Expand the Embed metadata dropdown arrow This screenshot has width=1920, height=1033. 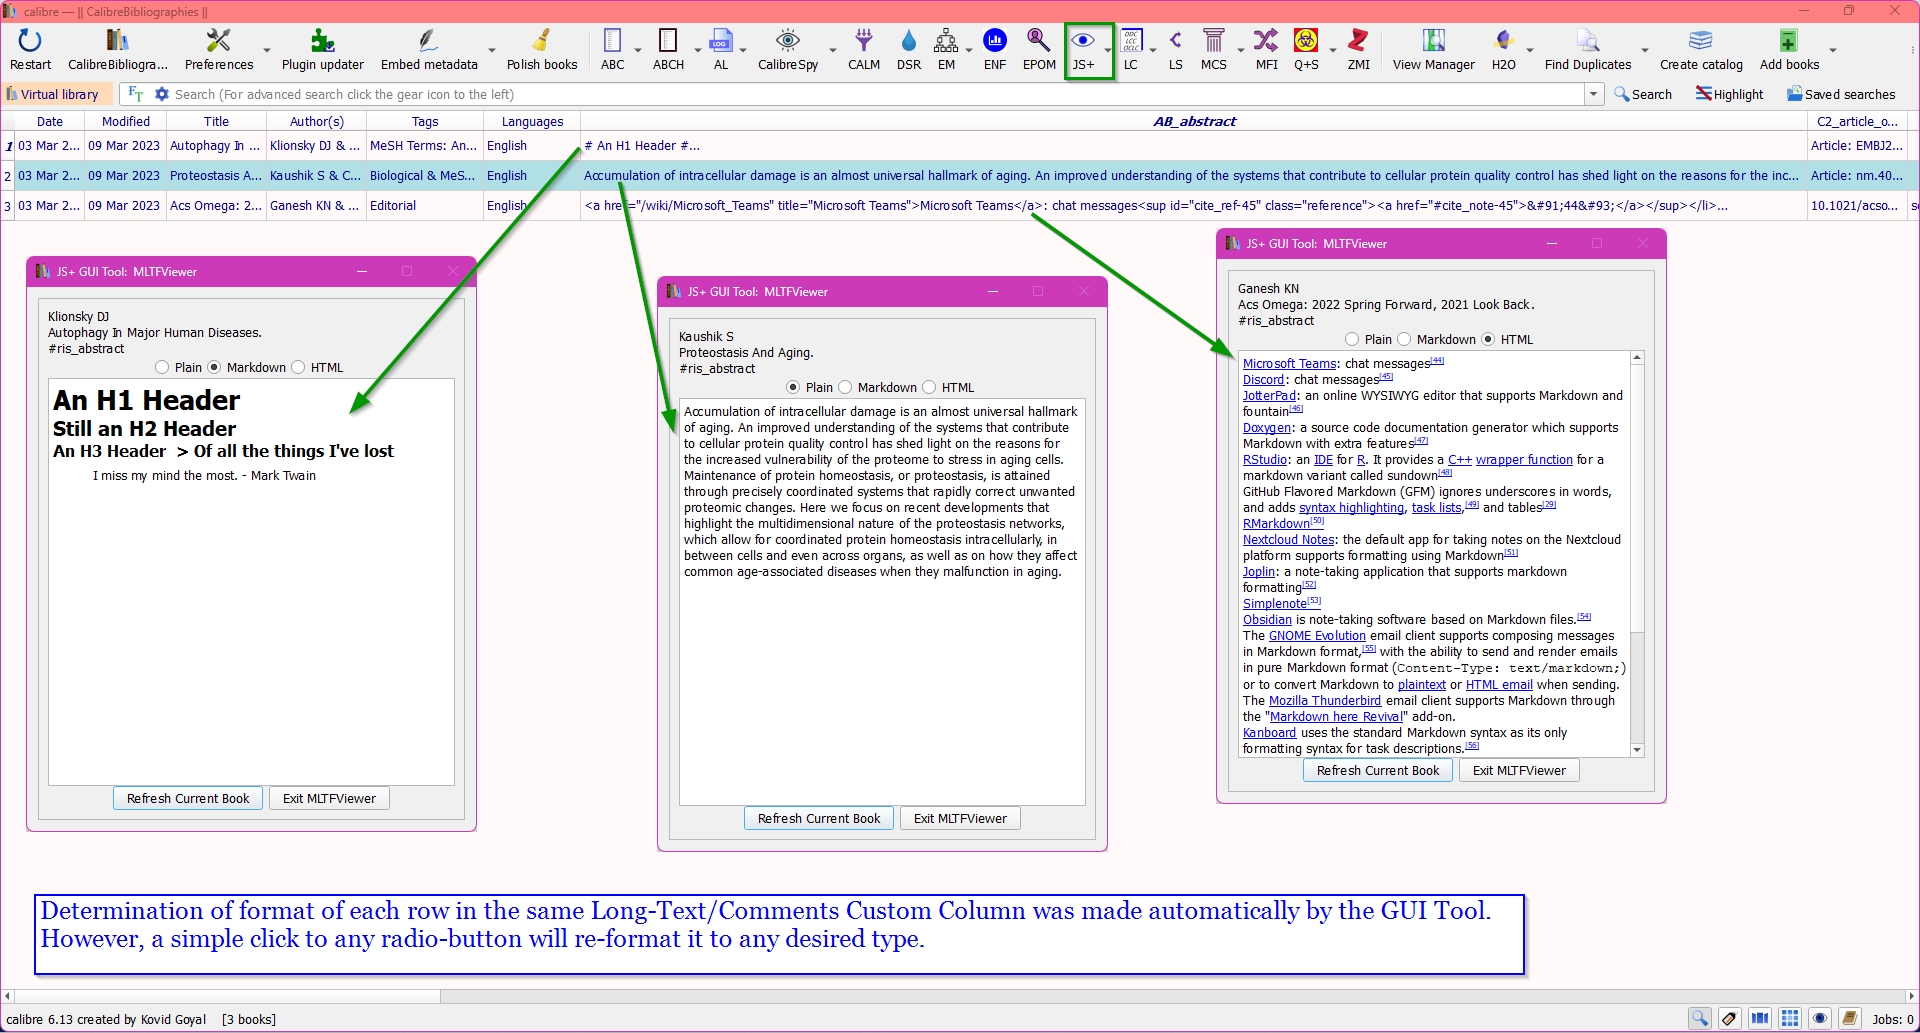coord(492,50)
